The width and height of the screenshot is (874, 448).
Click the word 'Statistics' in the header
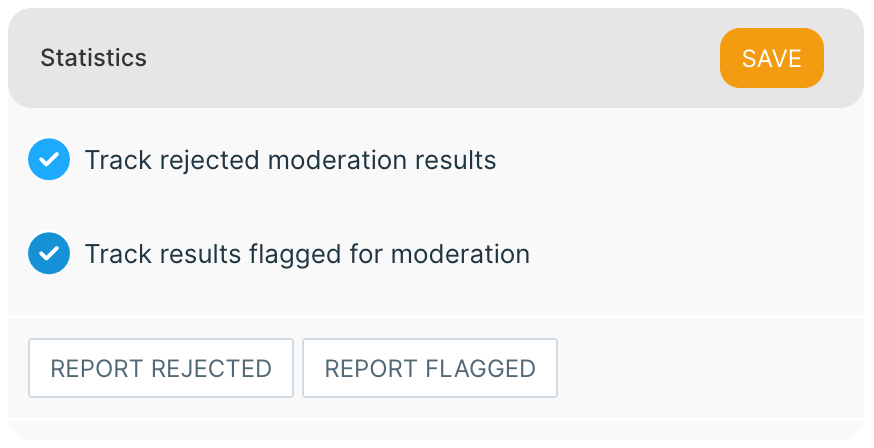click(93, 58)
